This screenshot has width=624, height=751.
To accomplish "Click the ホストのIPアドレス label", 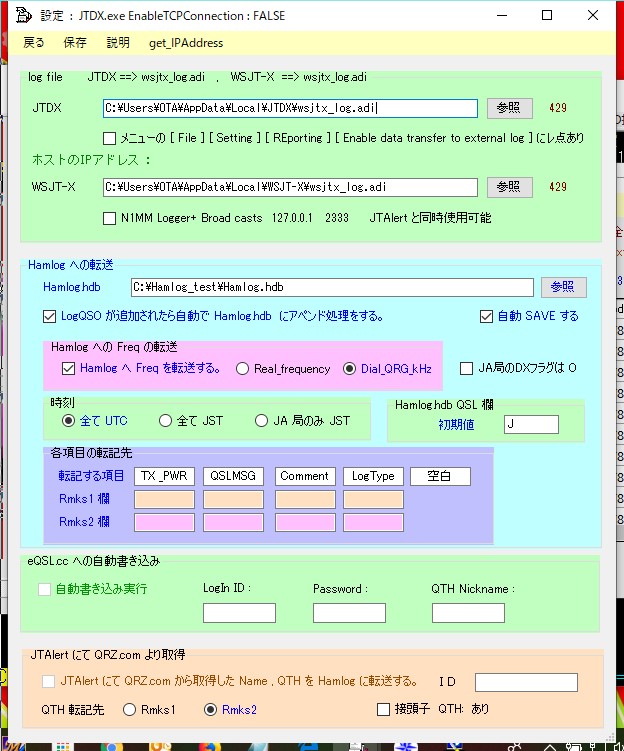I will tap(91, 160).
